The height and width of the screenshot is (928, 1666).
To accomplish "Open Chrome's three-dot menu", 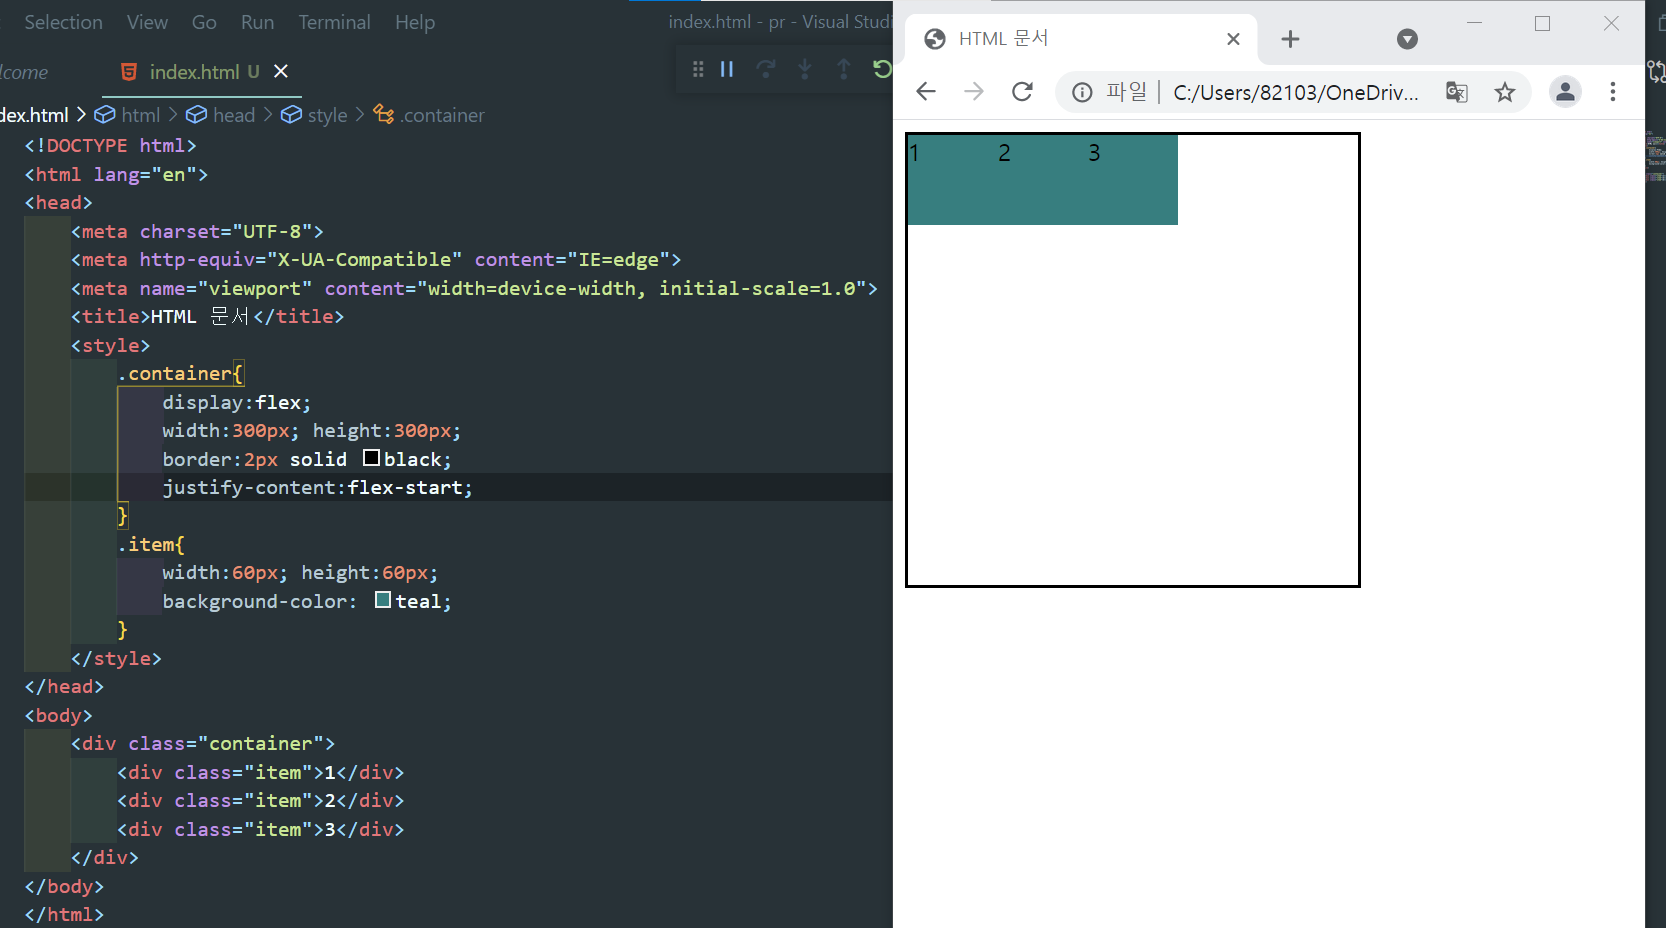I will click(1613, 92).
